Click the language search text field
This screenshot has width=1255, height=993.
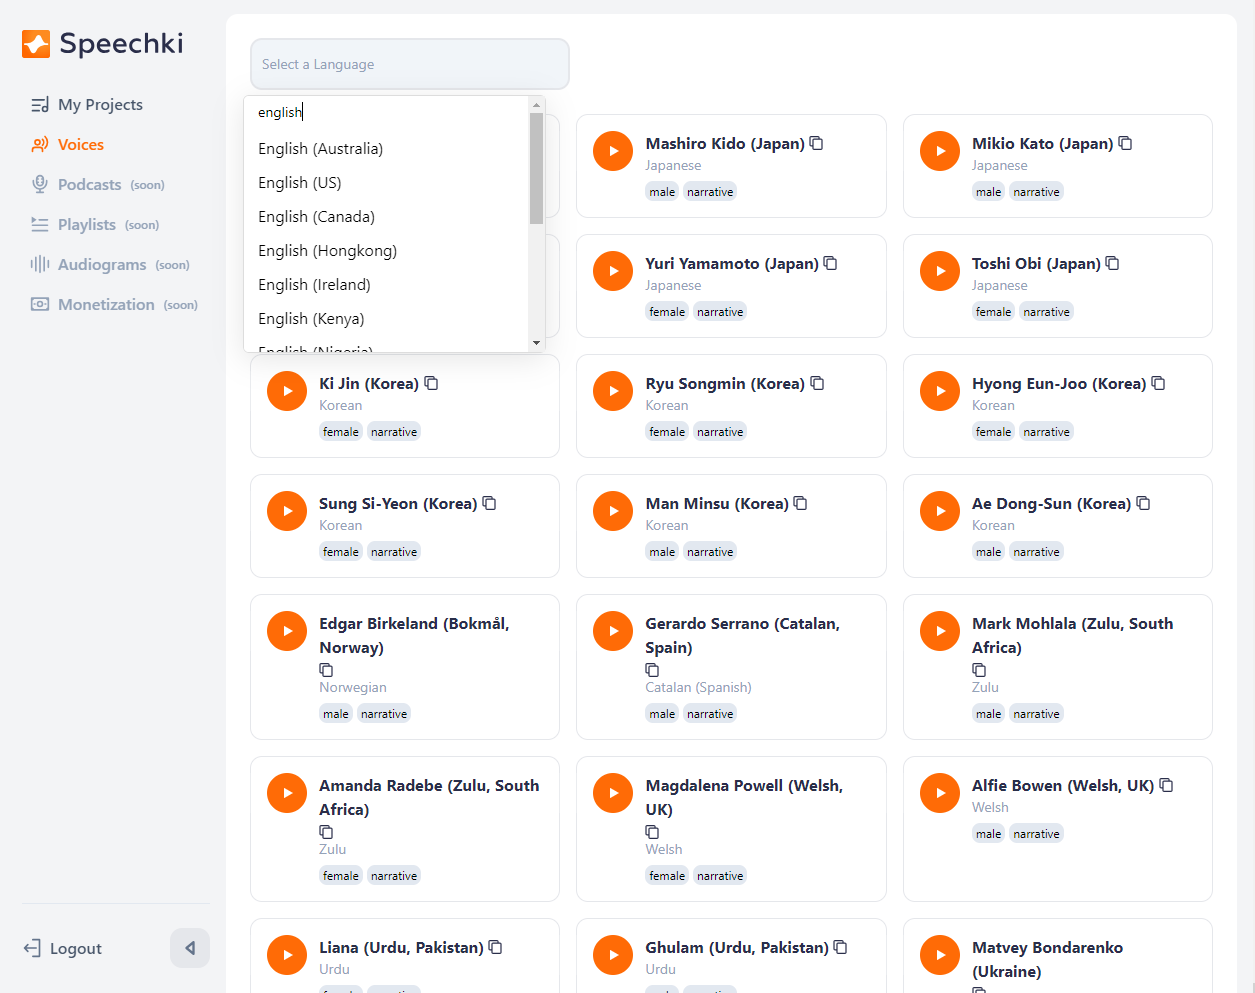point(388,112)
